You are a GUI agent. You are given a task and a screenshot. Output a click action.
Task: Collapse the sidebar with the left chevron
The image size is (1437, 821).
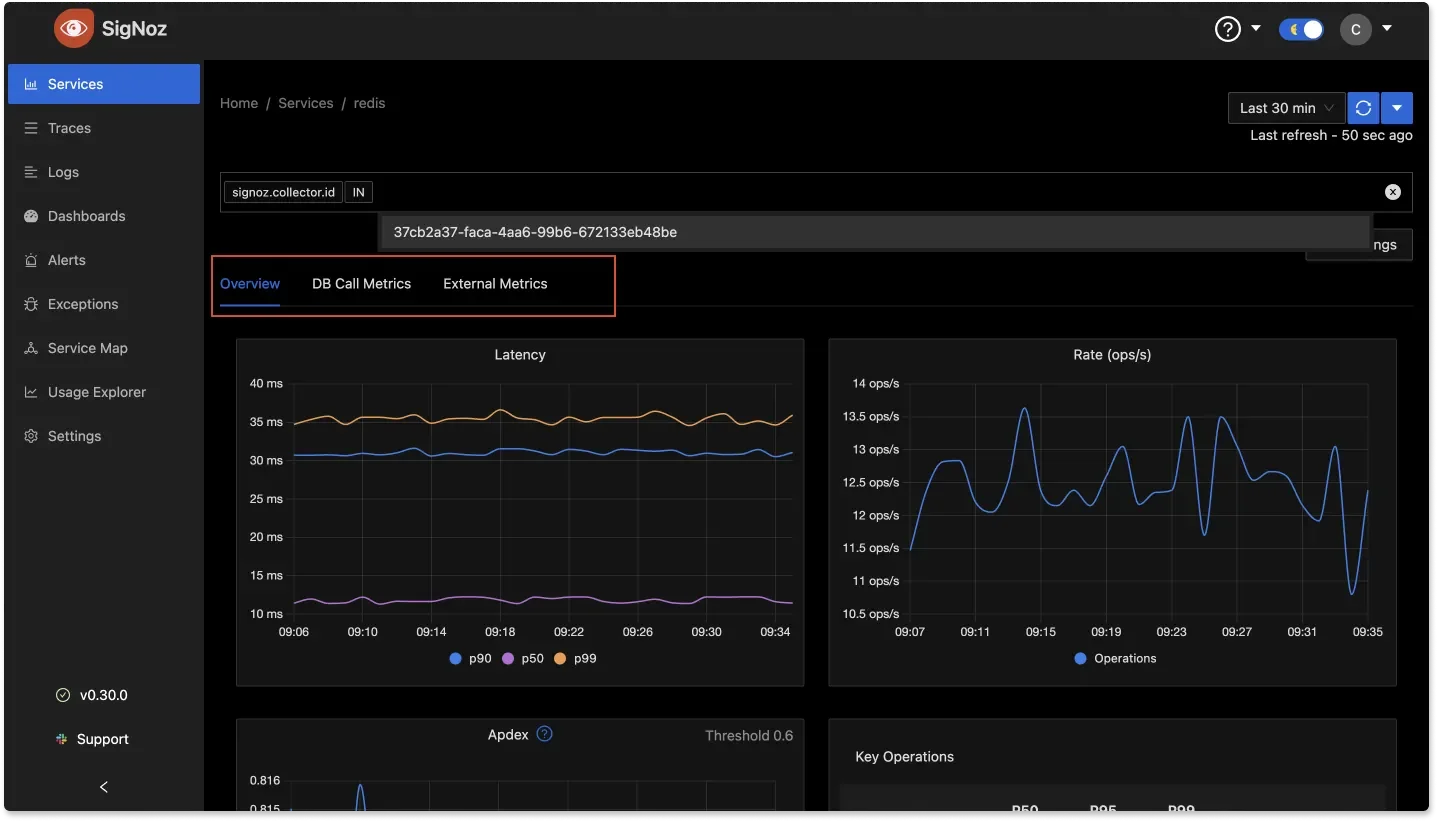(104, 787)
